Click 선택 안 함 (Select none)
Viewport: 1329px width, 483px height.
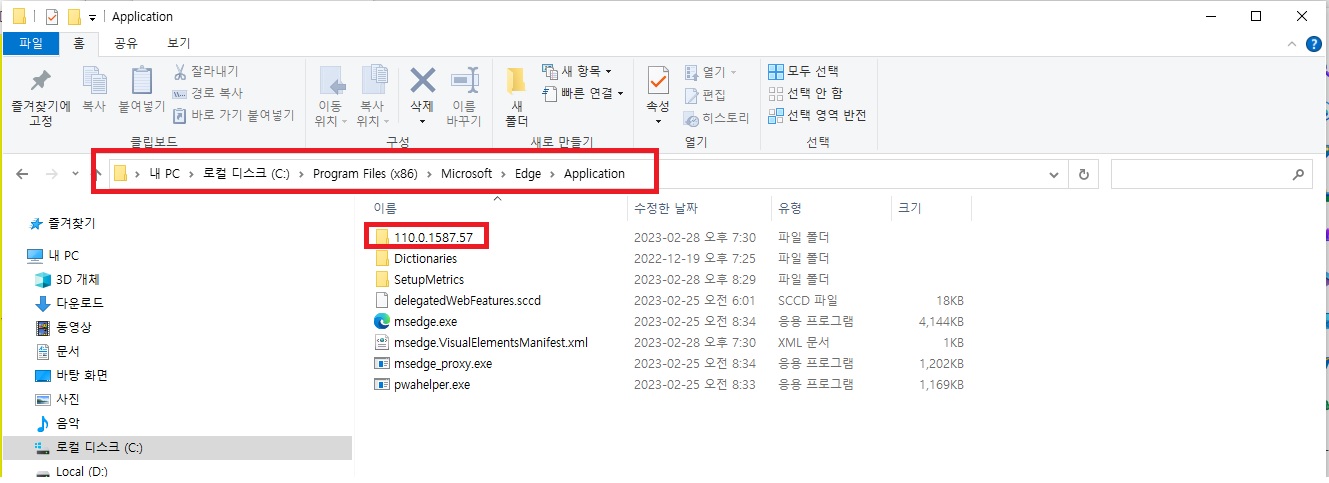click(x=805, y=93)
